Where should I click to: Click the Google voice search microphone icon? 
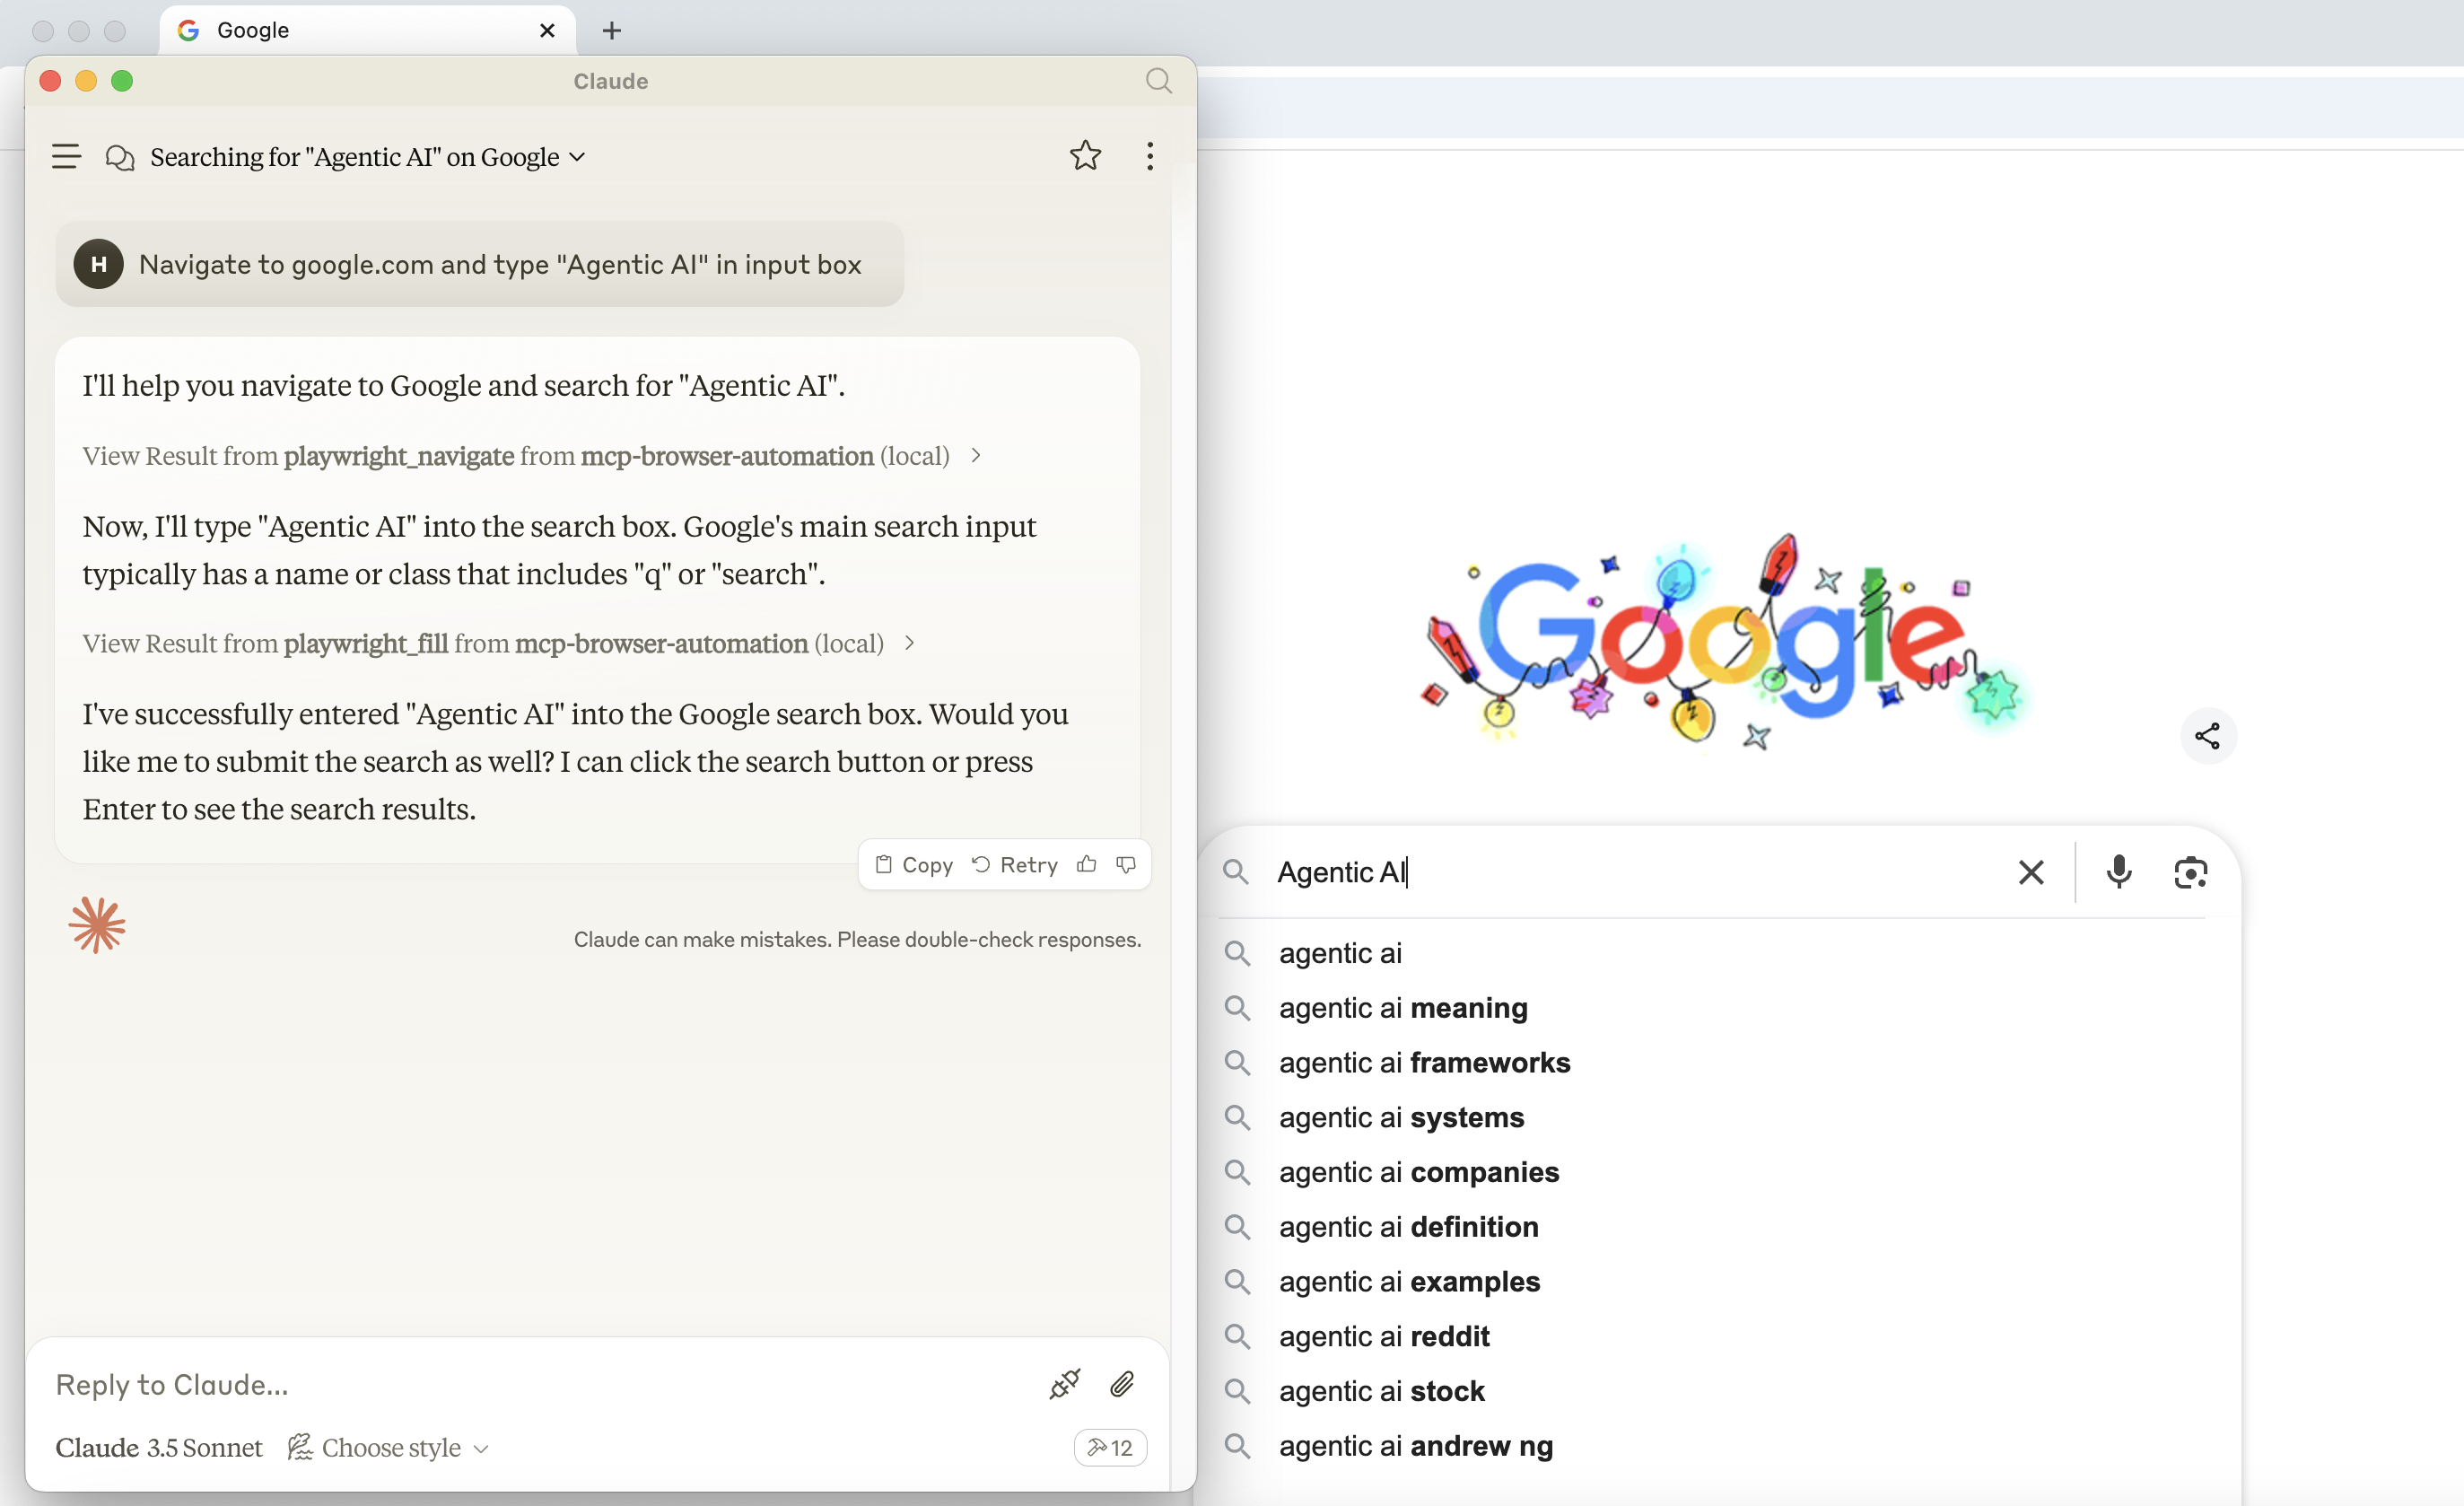(x=2116, y=871)
